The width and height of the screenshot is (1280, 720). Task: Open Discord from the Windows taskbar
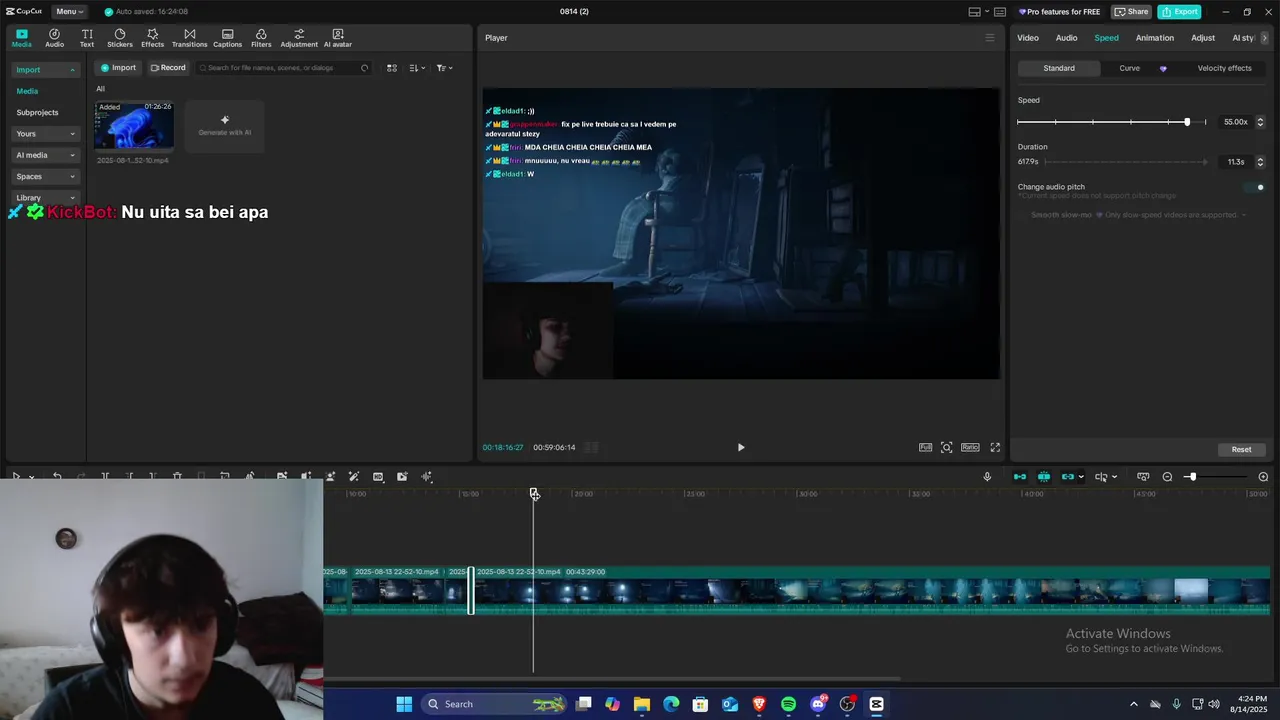818,704
